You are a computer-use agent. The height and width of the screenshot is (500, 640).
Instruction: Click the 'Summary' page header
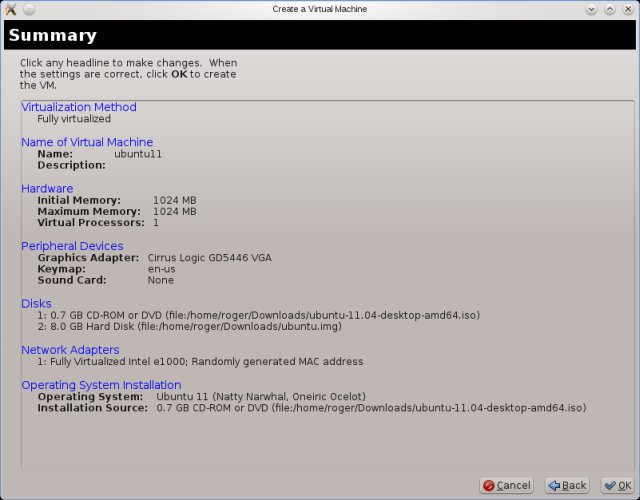tap(53, 35)
